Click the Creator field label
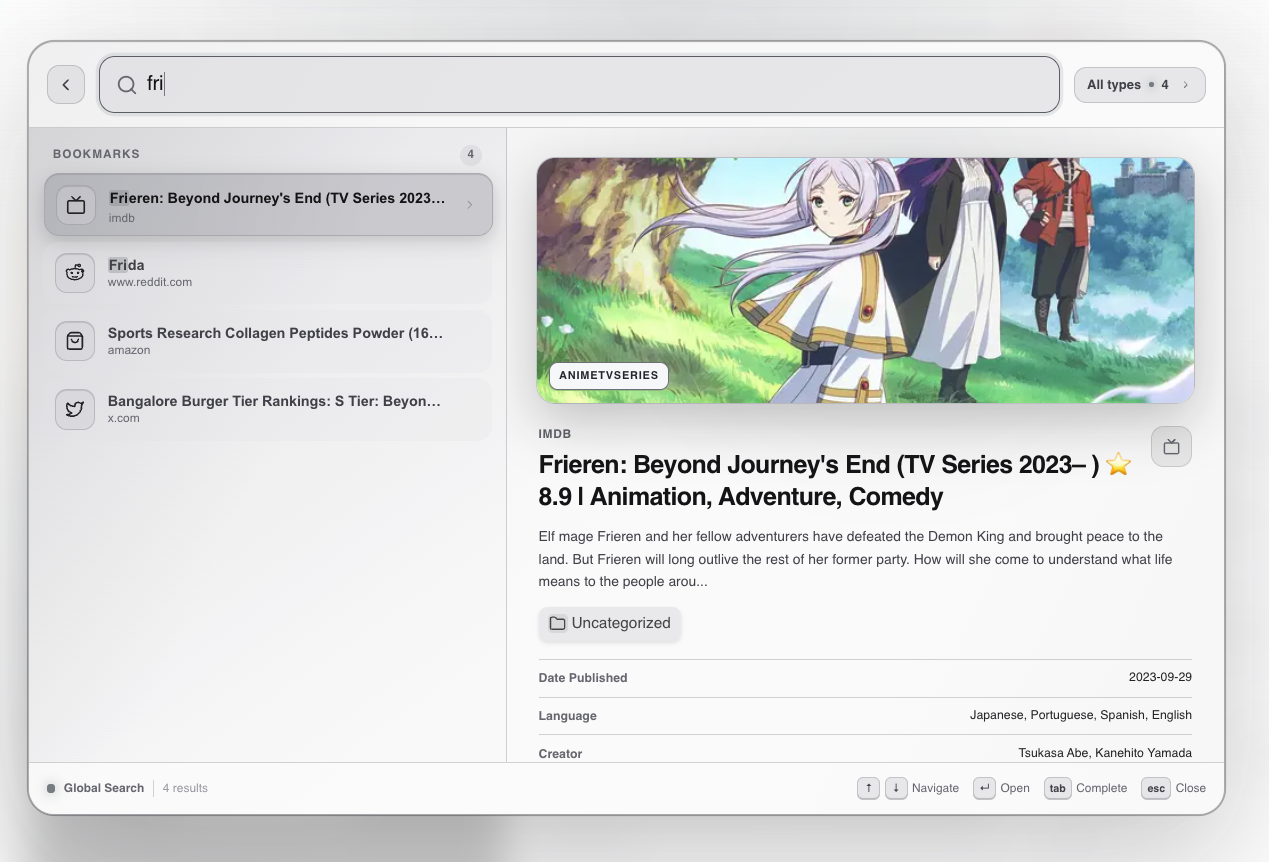The height and width of the screenshot is (862, 1269). click(x=560, y=753)
